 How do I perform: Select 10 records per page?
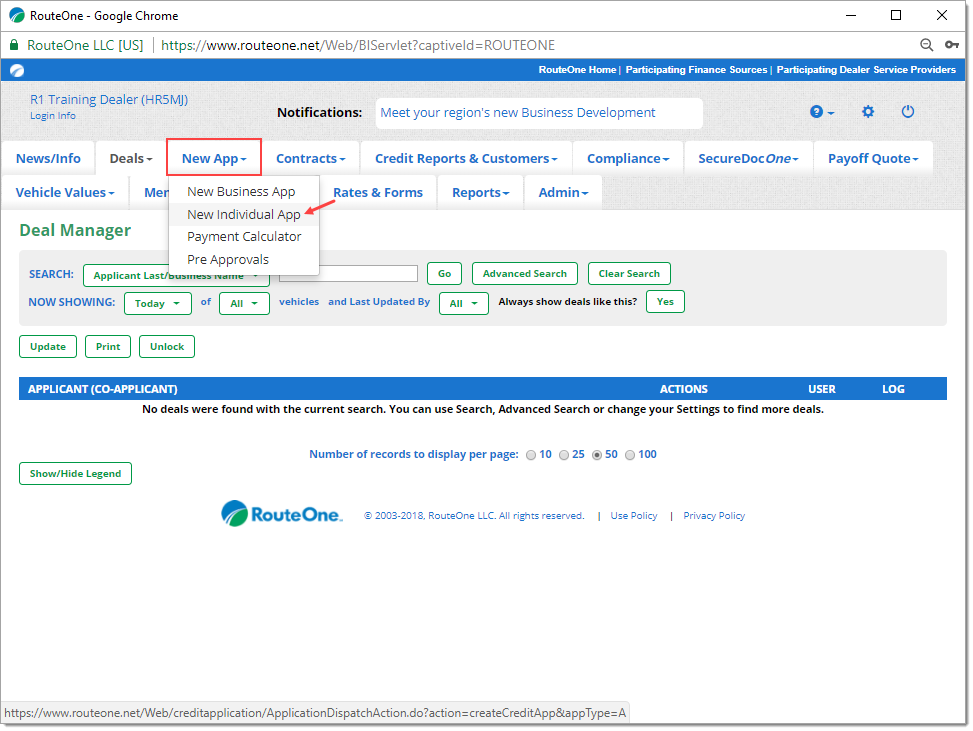531,455
